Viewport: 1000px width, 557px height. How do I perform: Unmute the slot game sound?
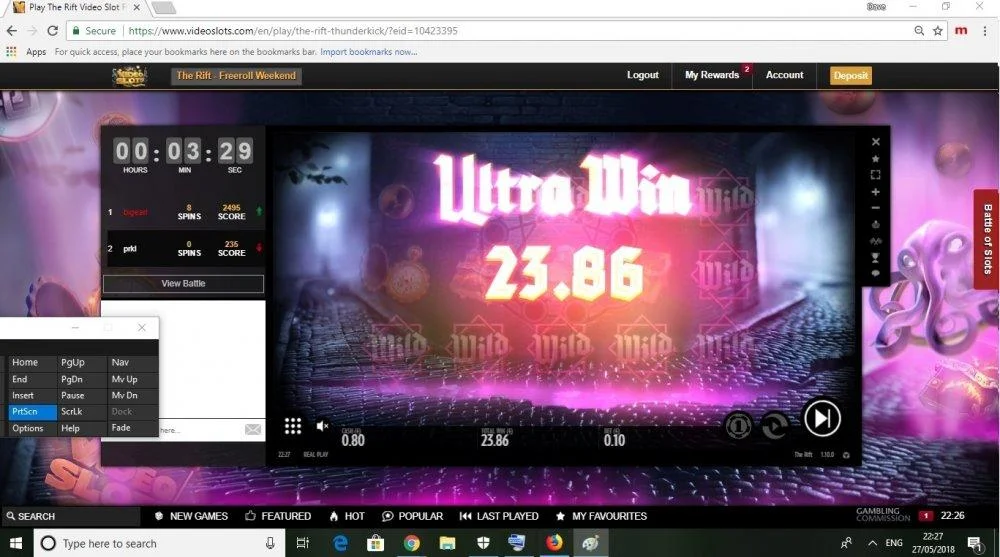click(323, 426)
